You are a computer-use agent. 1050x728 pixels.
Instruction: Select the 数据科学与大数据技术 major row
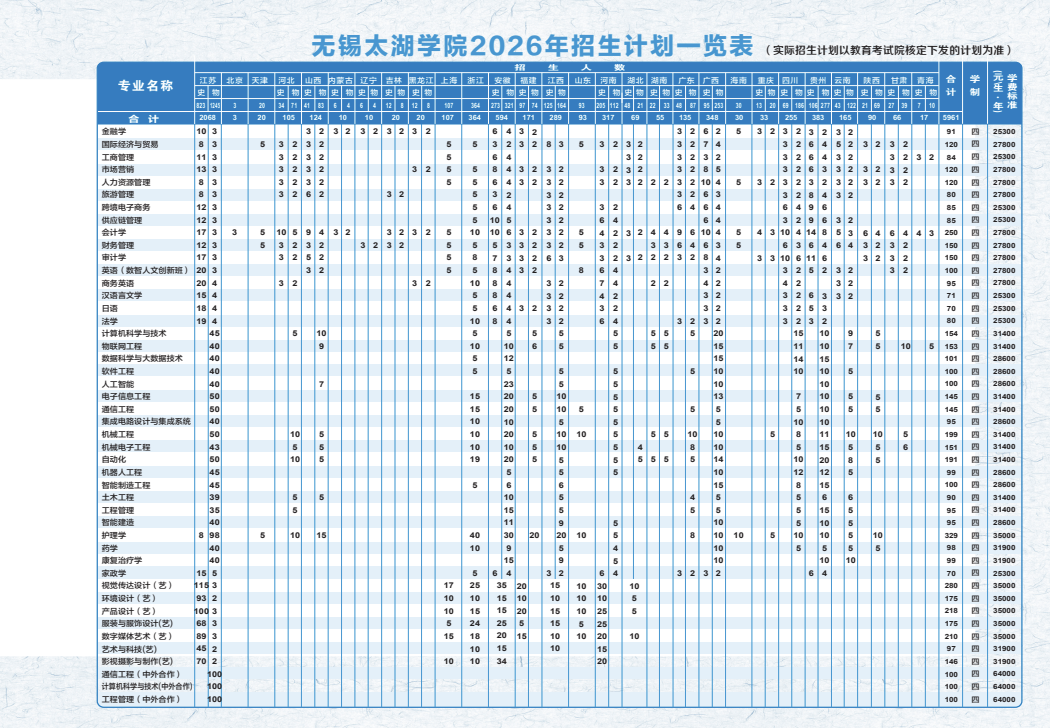tap(560, 358)
